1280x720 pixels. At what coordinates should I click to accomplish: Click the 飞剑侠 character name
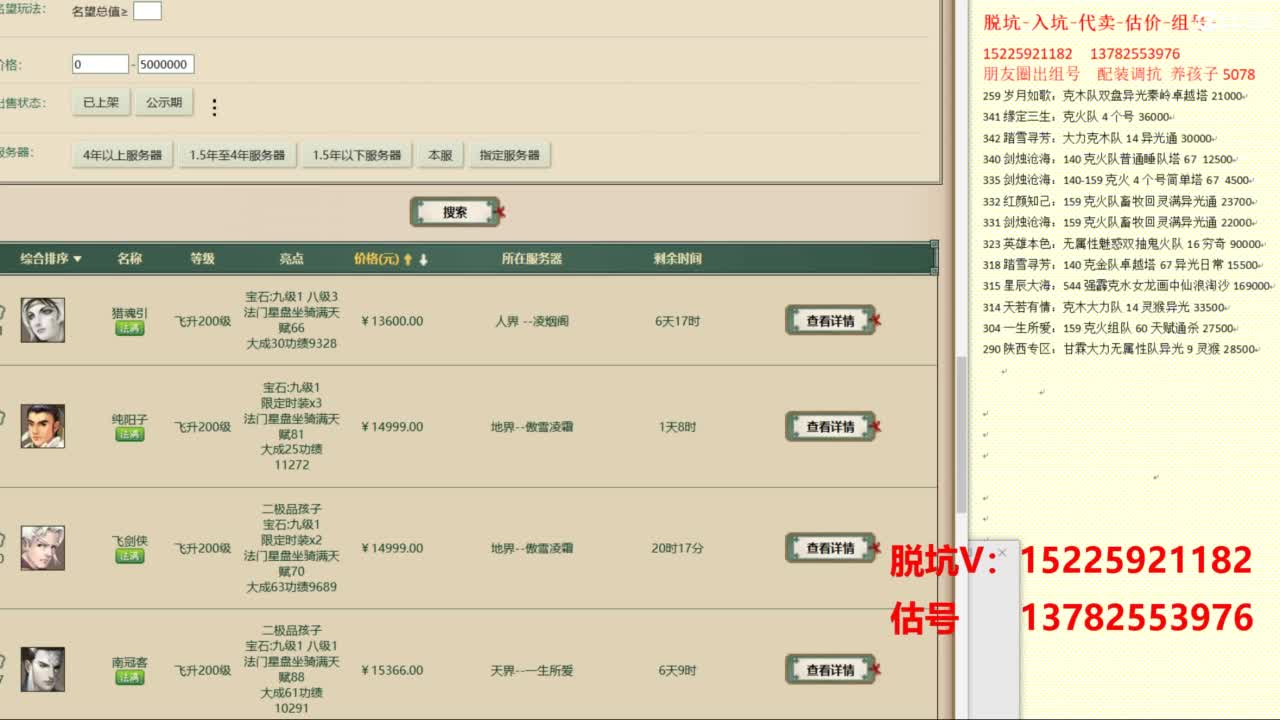tap(130, 541)
